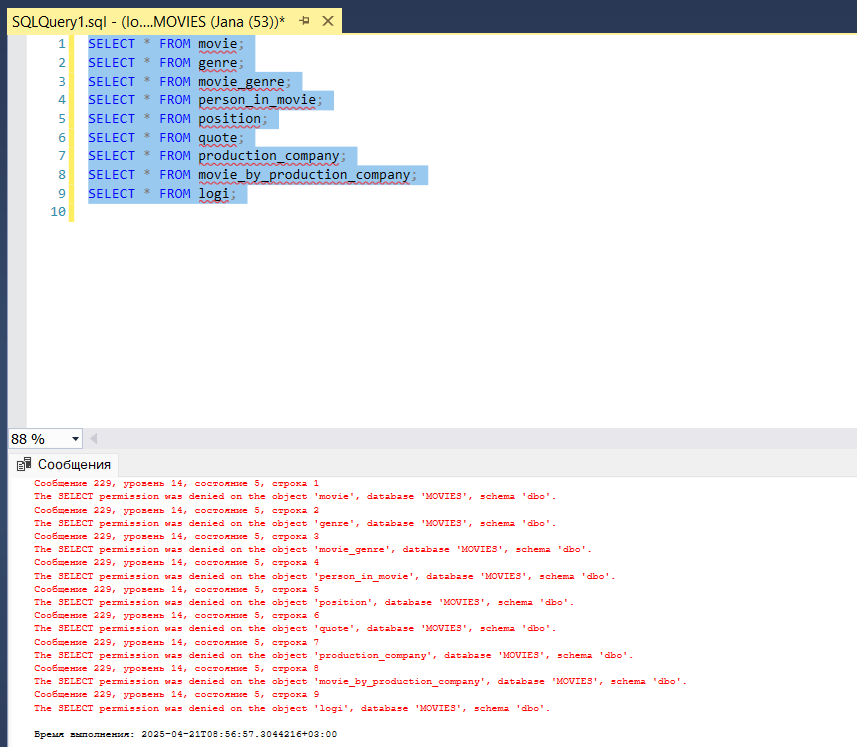This screenshot has height=747, width=857.
Task: Click the FROM keyword on line 5
Action: [175, 119]
